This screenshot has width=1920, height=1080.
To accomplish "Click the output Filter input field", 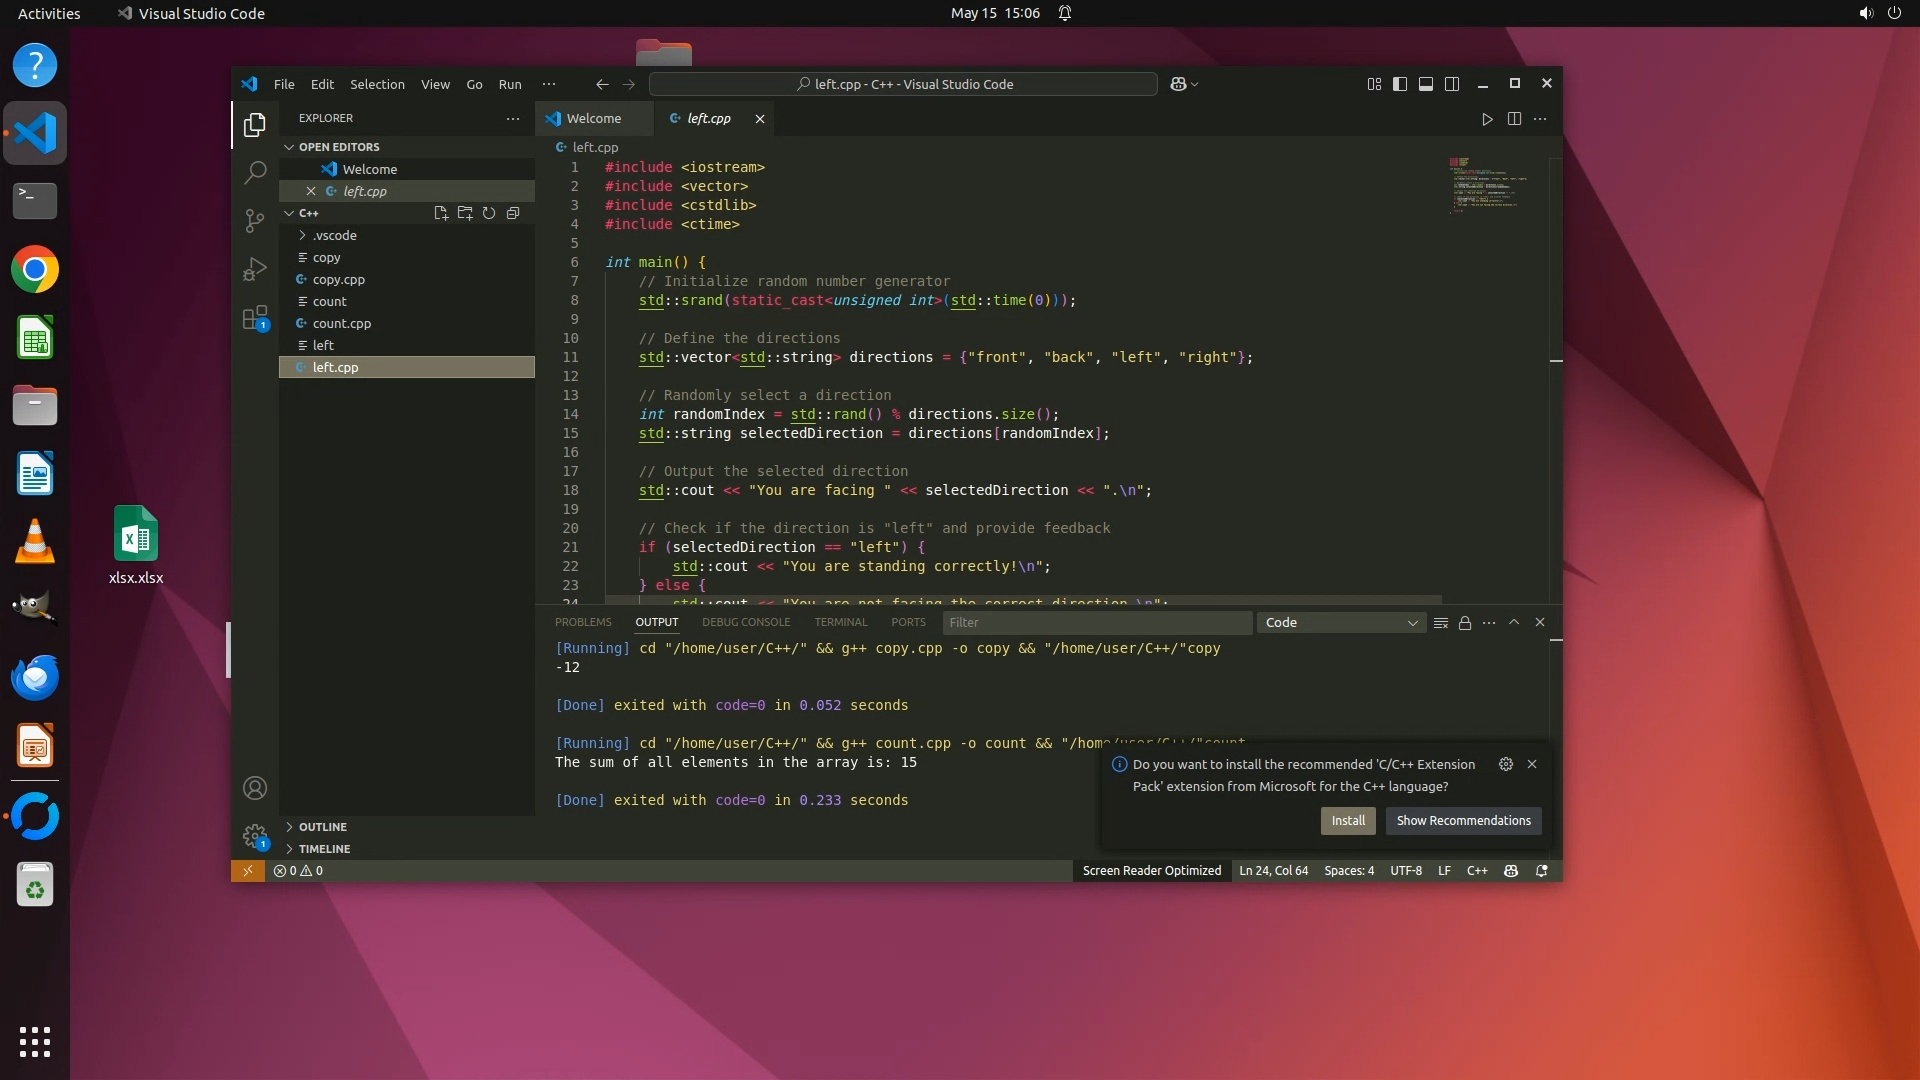I will click(1095, 623).
